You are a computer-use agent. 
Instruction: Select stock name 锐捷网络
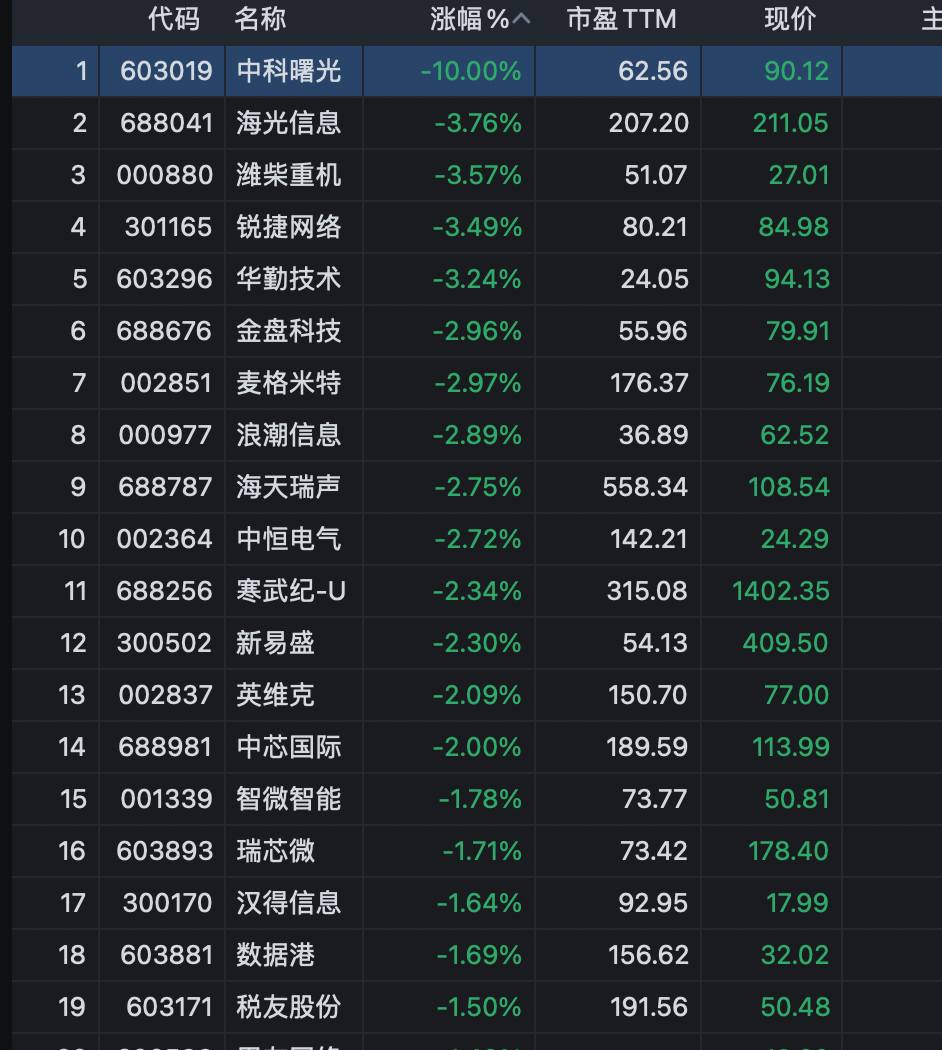289,227
